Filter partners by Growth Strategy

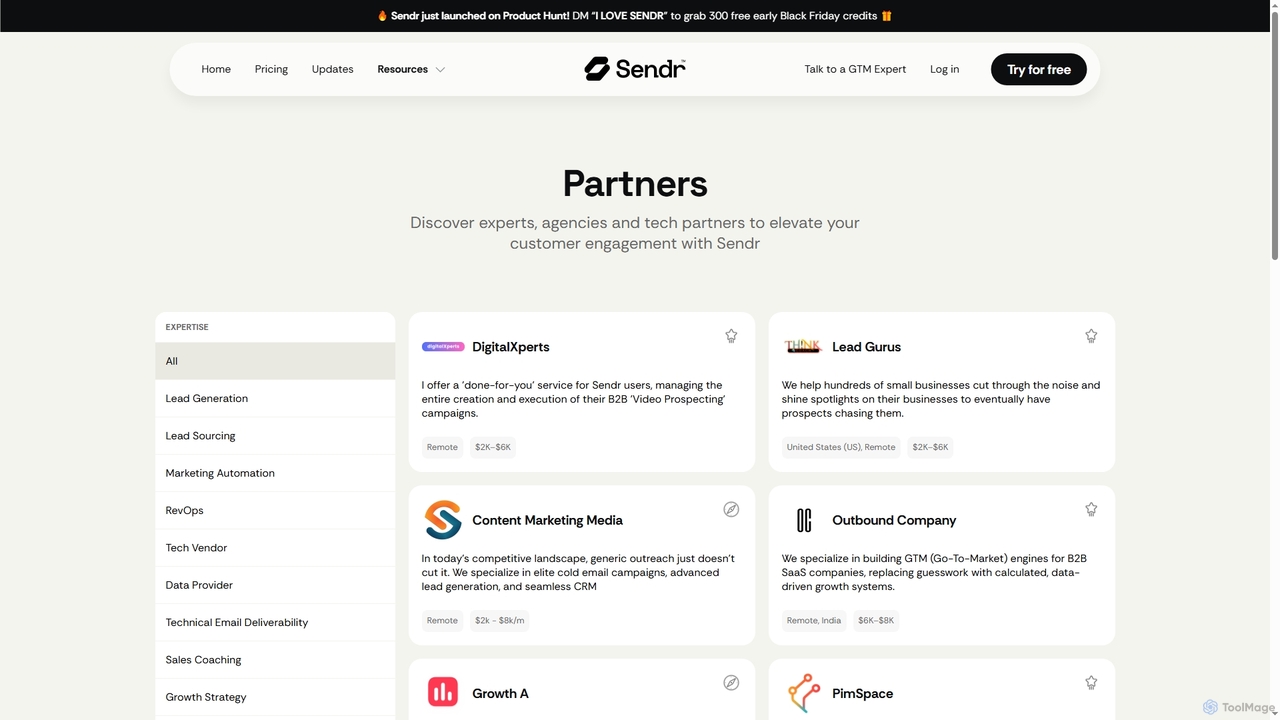(x=275, y=697)
